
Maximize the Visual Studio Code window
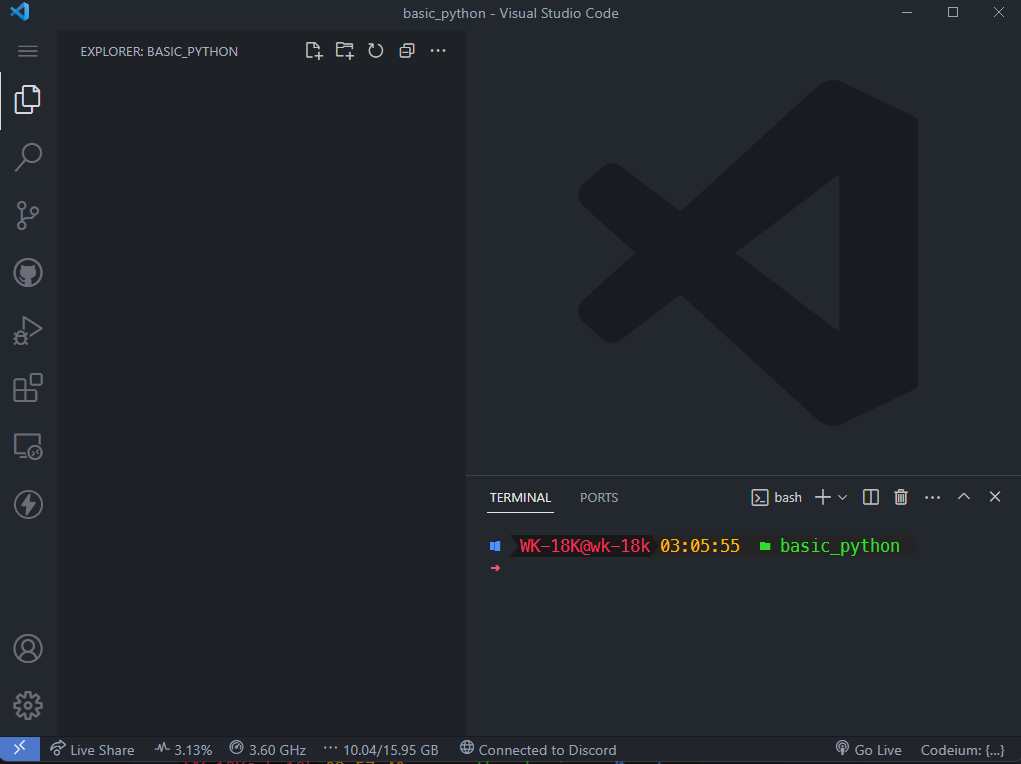click(x=953, y=12)
